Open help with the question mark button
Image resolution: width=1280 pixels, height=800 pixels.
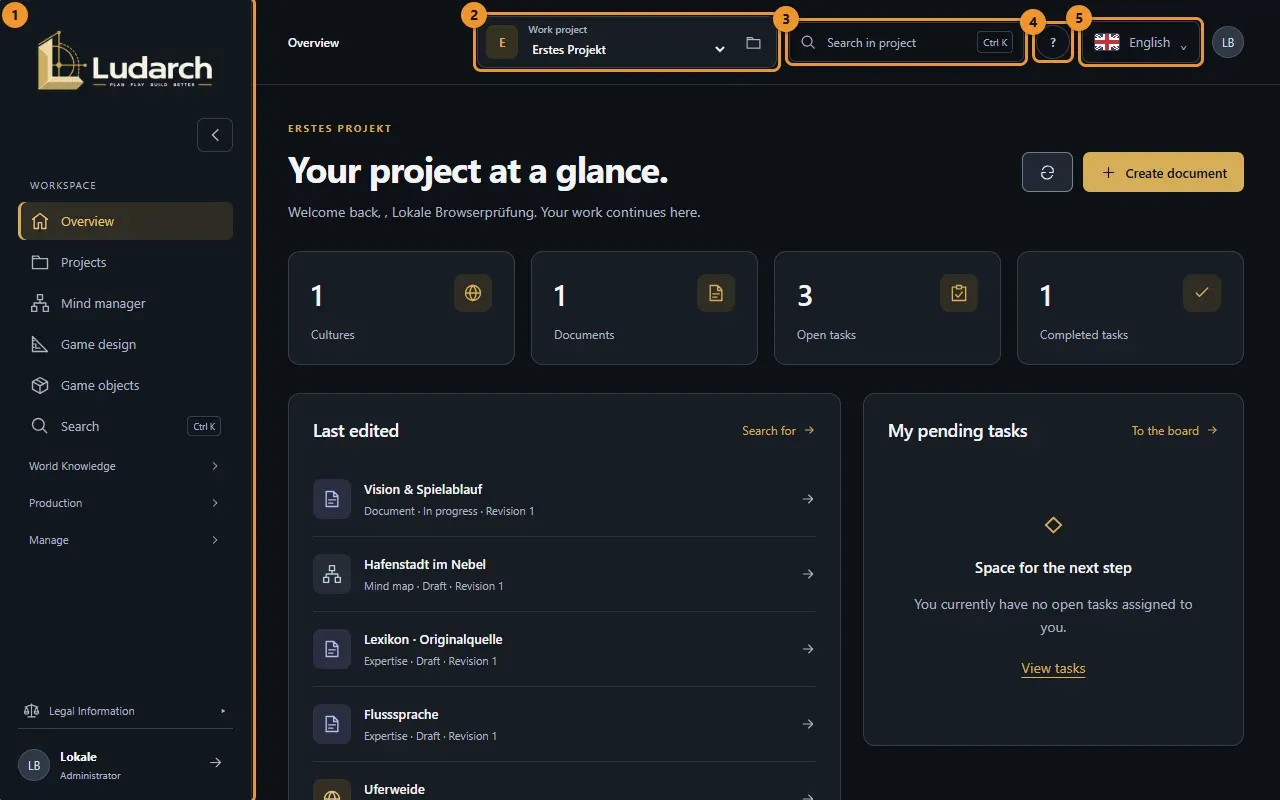pos(1053,43)
